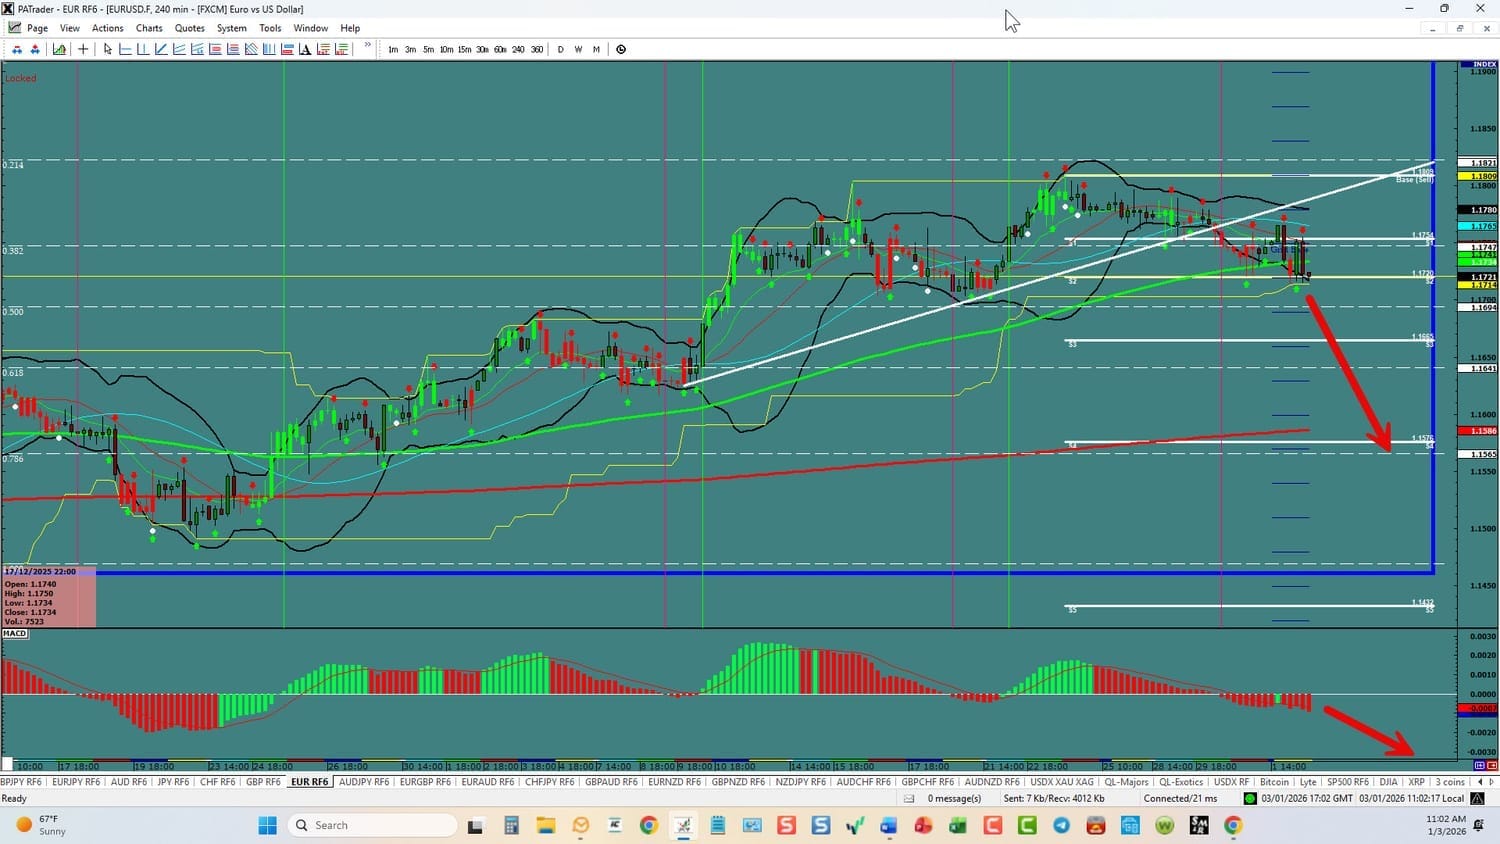Viewport: 1500px width, 844px height.
Task: Switch chart to daily D timeframe
Action: (x=560, y=49)
